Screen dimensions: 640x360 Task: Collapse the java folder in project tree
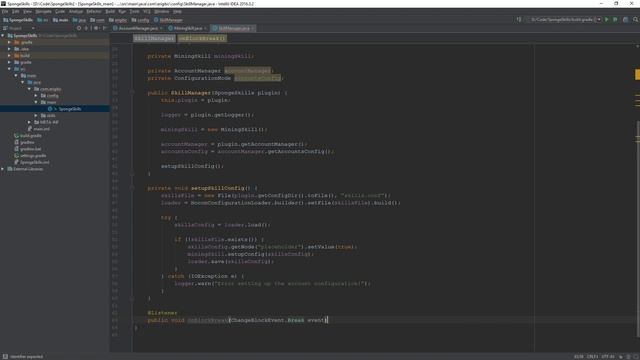click(23, 82)
